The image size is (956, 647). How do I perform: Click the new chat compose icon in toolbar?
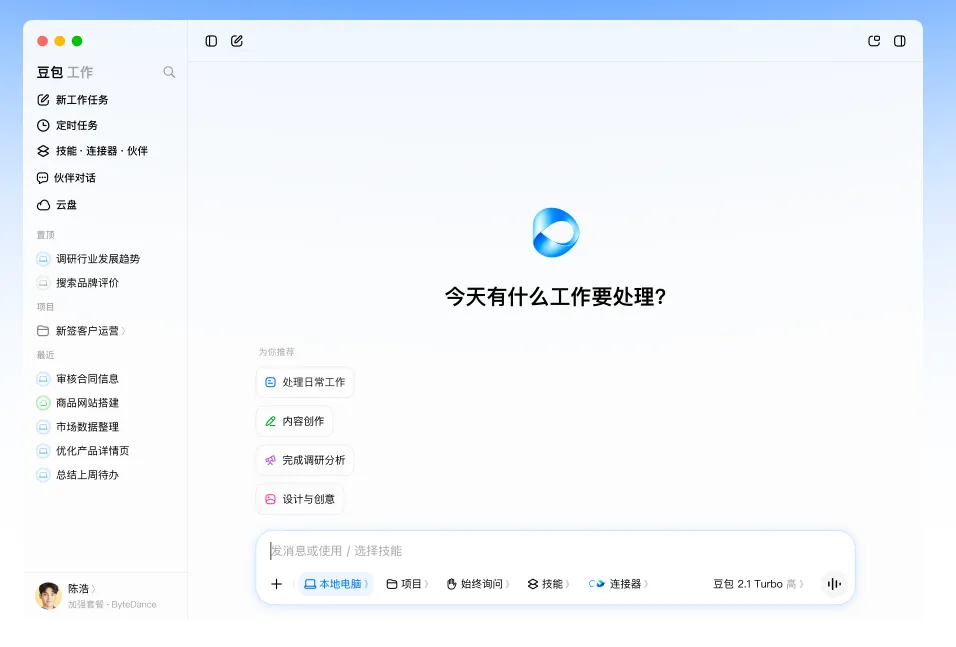(x=237, y=41)
